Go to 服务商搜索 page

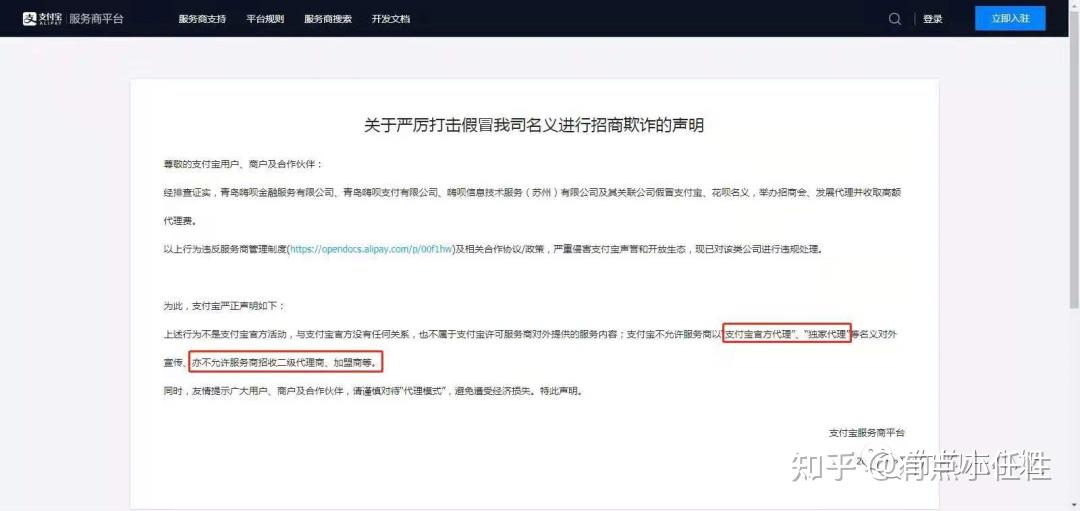tap(328, 19)
